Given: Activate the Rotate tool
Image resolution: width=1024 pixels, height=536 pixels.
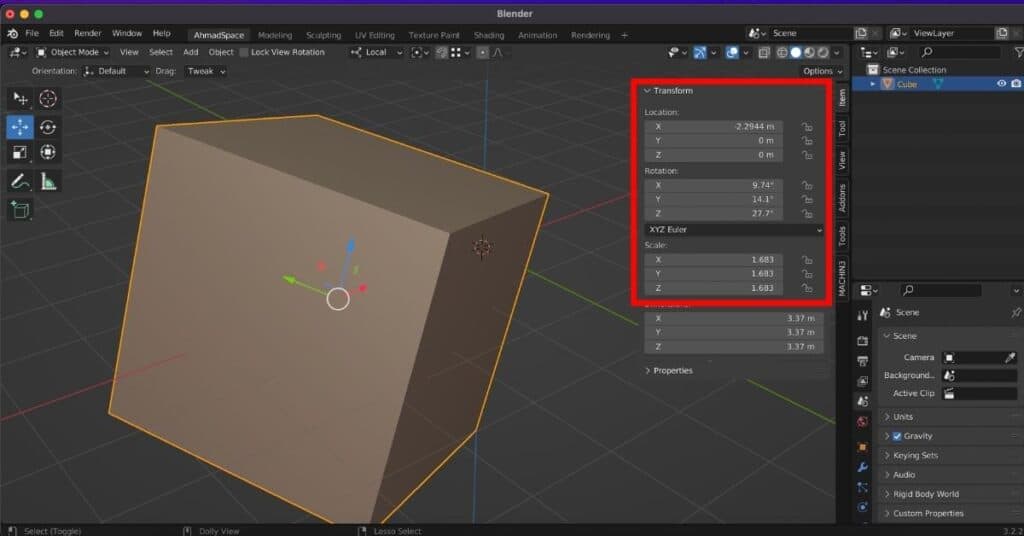Looking at the screenshot, I should (x=47, y=127).
